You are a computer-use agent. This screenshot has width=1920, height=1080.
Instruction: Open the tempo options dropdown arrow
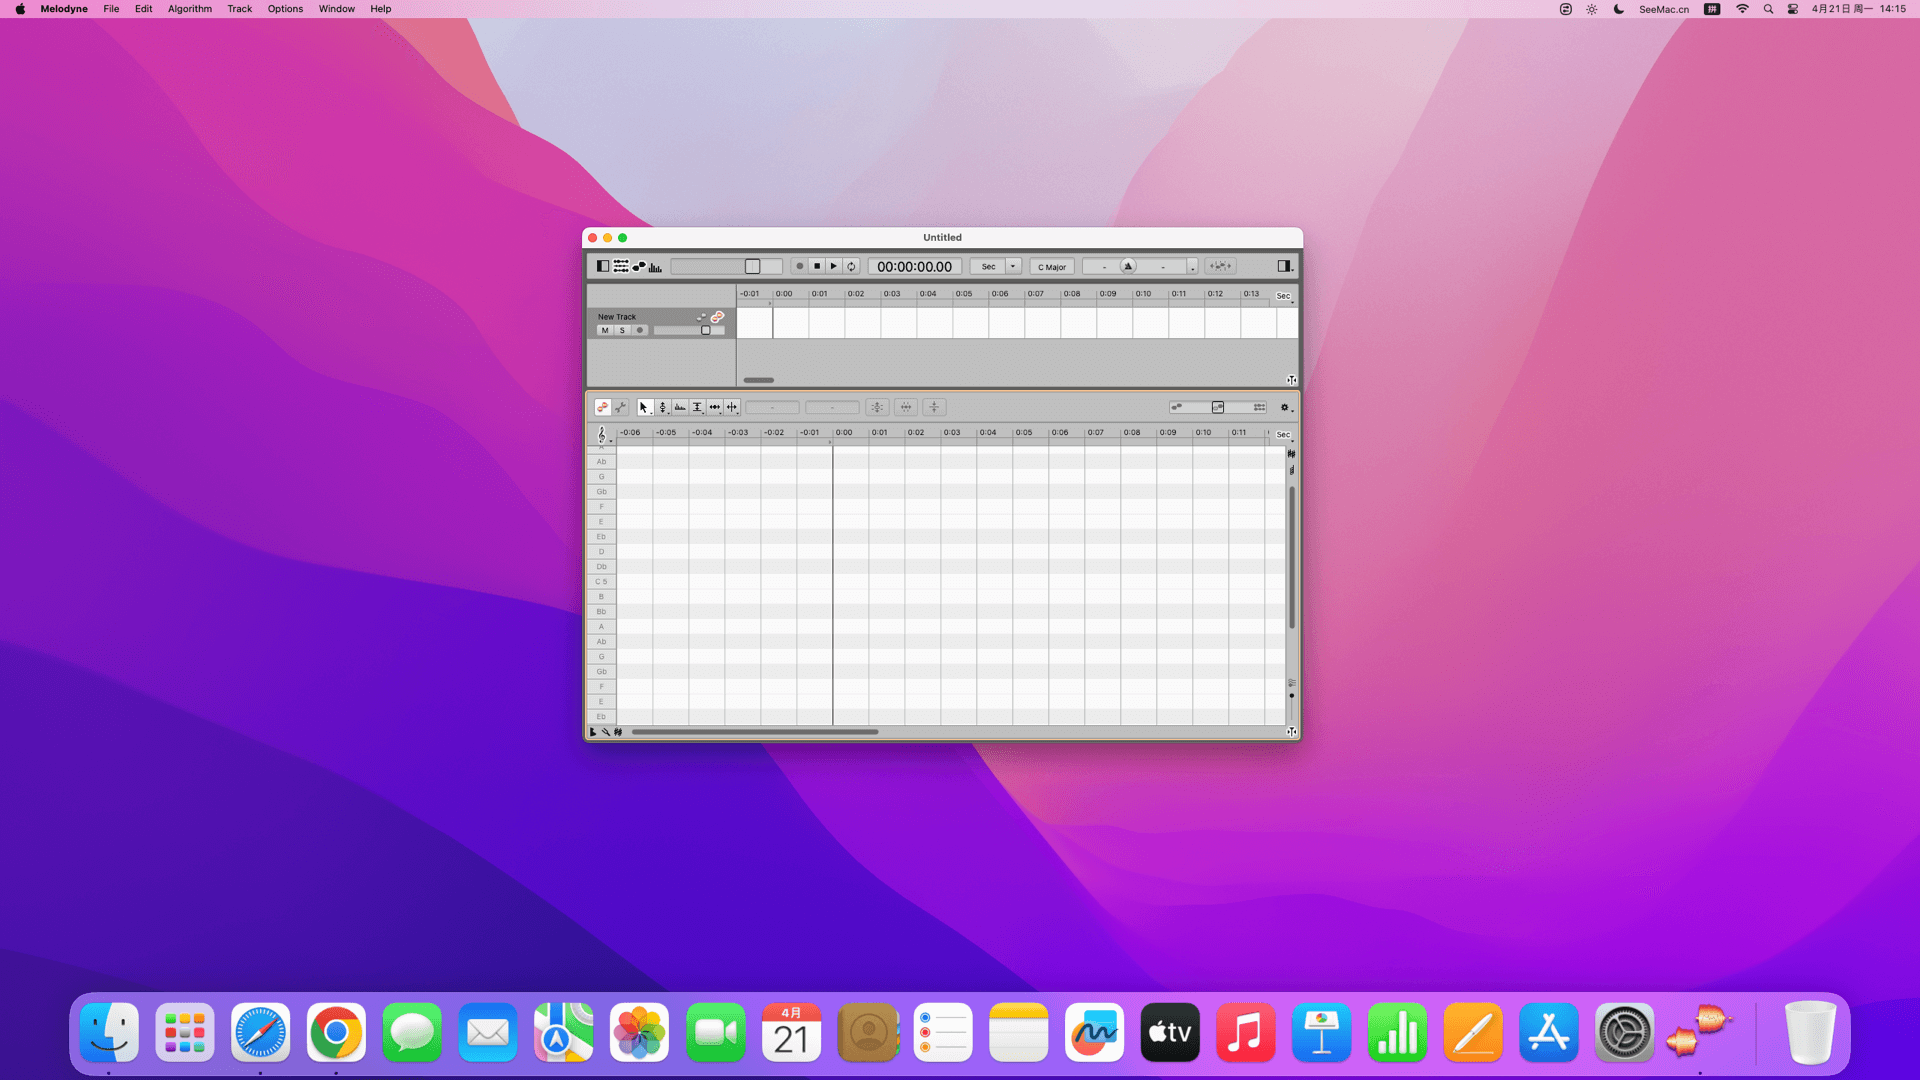pos(1192,267)
